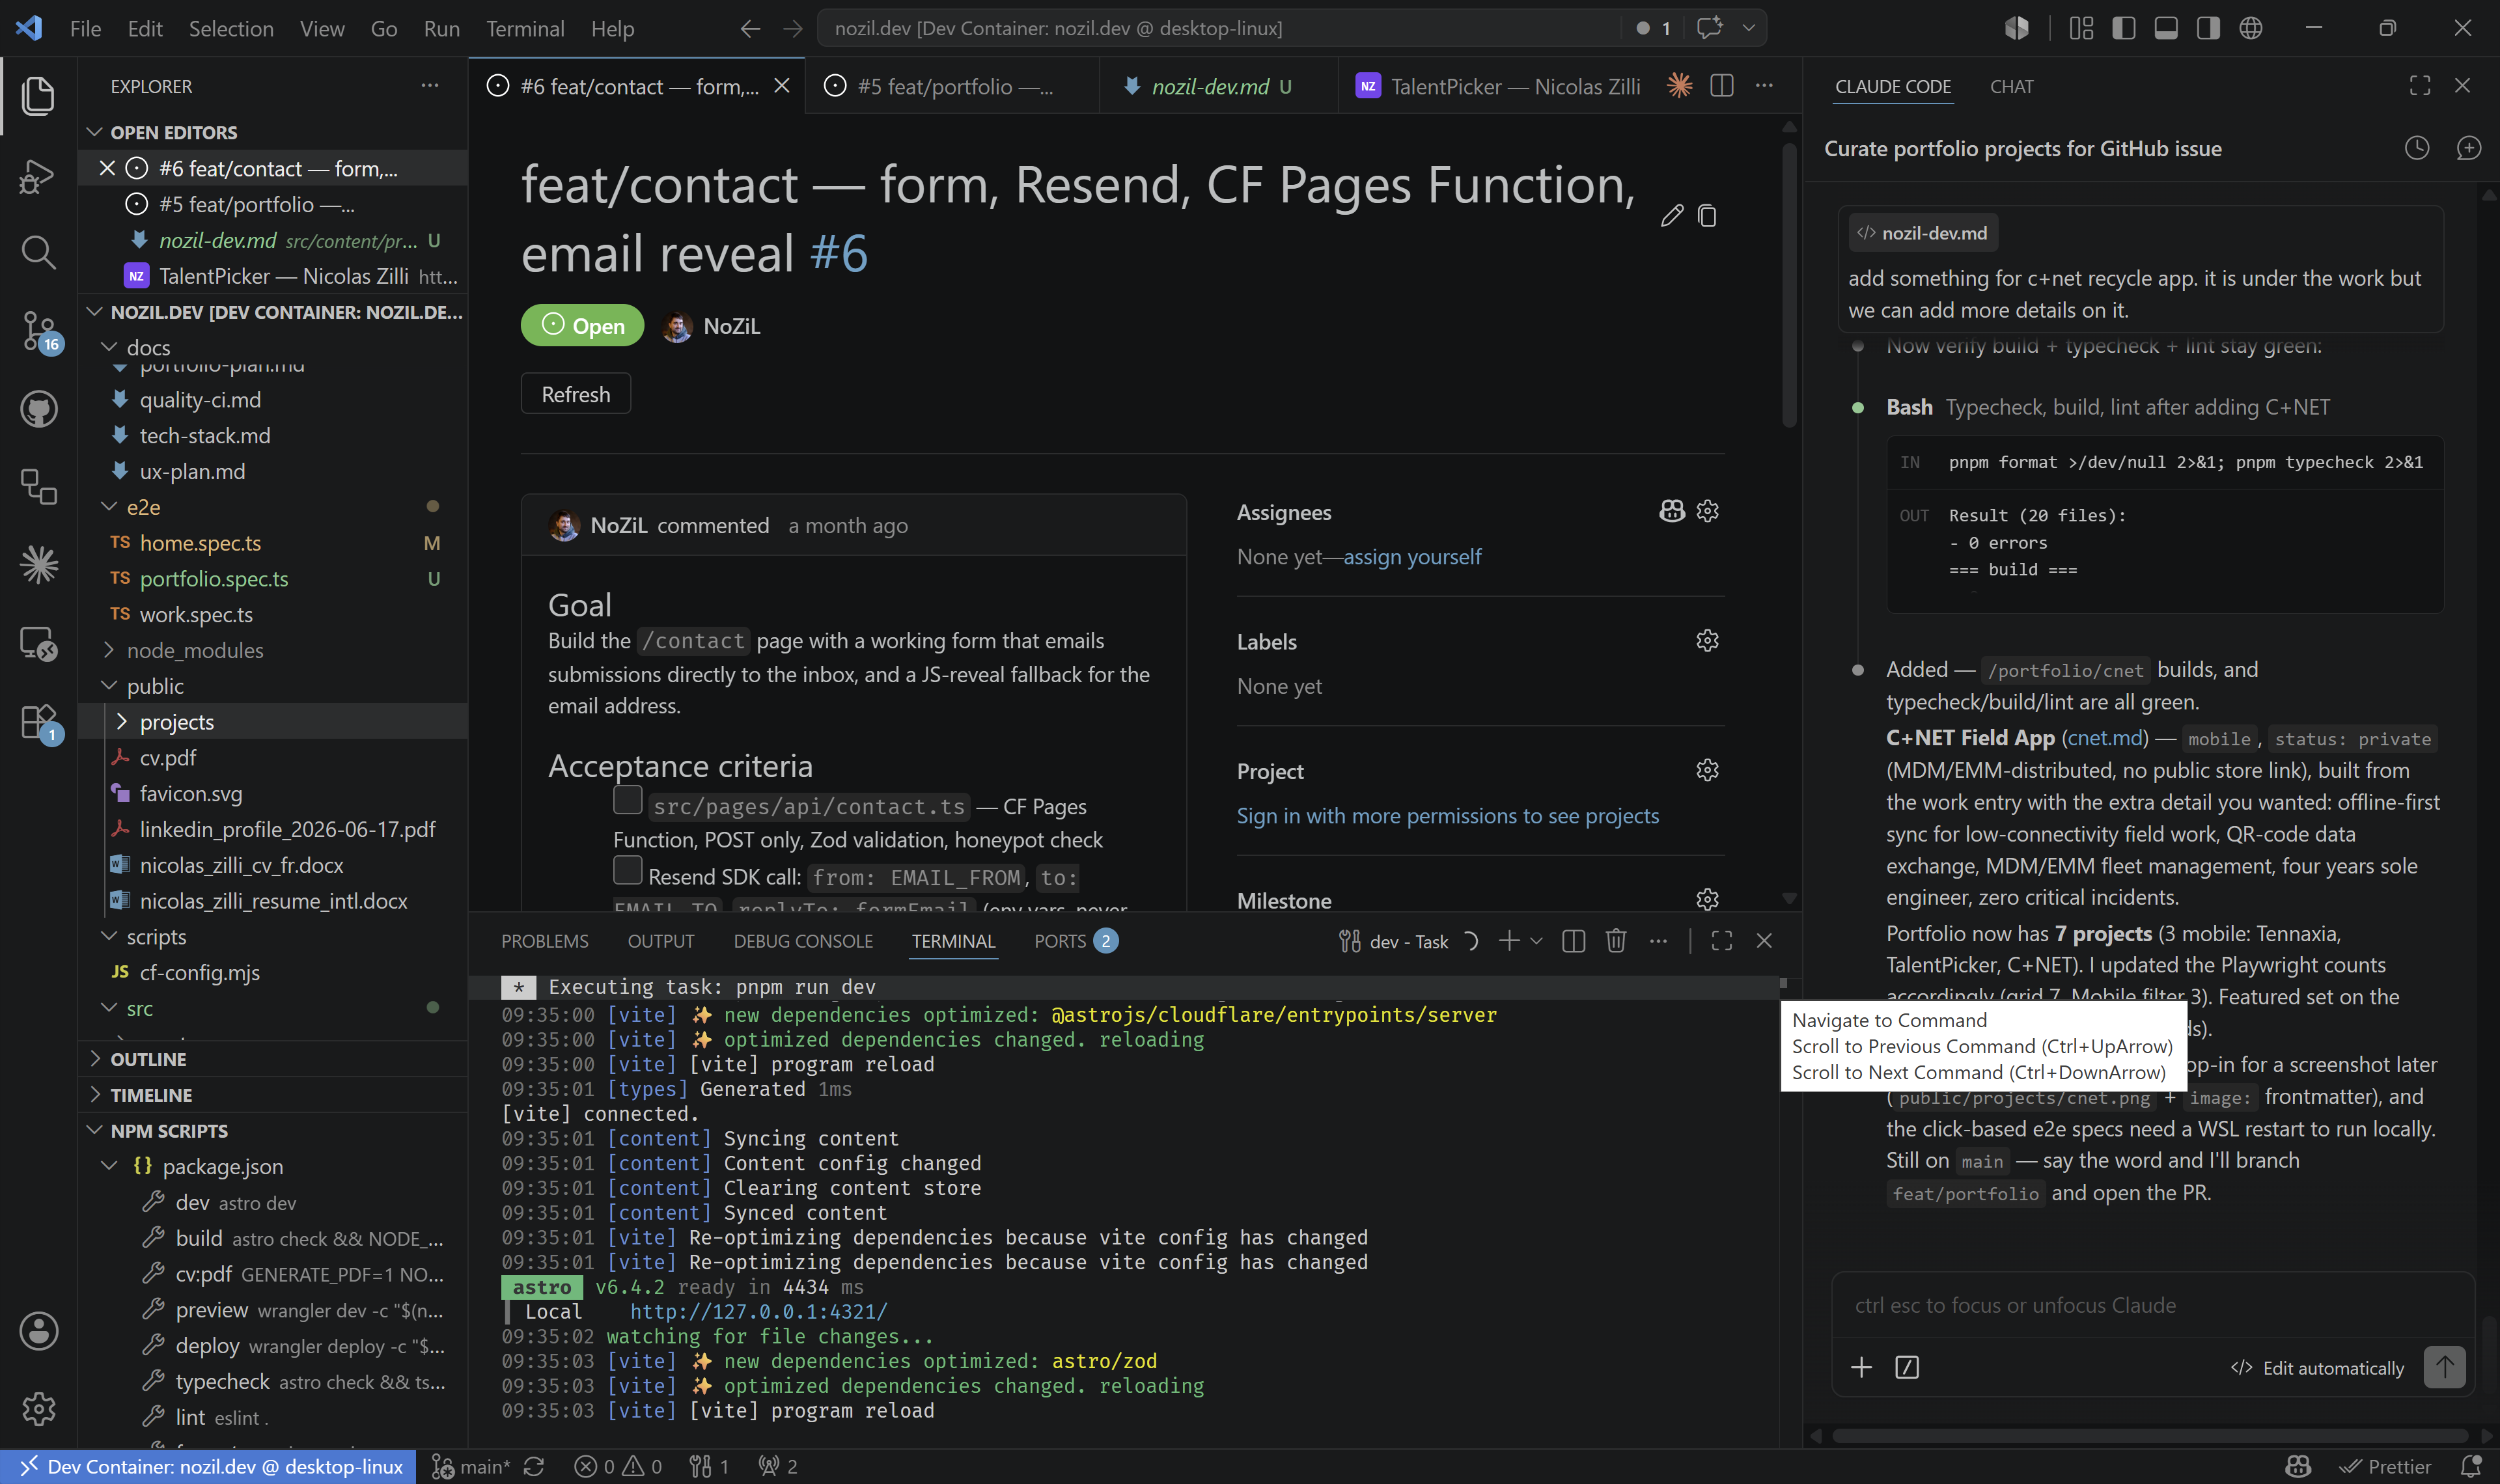The height and width of the screenshot is (1484, 2500).
Task: Maximize the terminal panel size
Action: (1721, 941)
